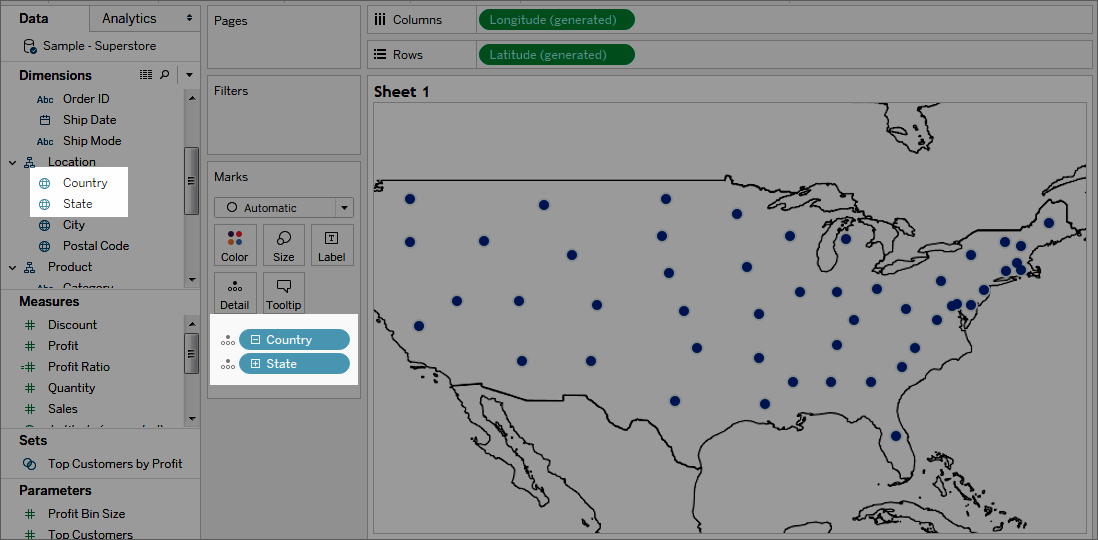Click the Dimensions pane scrollbar thumb
This screenshot has height=540, width=1098.
point(191,181)
